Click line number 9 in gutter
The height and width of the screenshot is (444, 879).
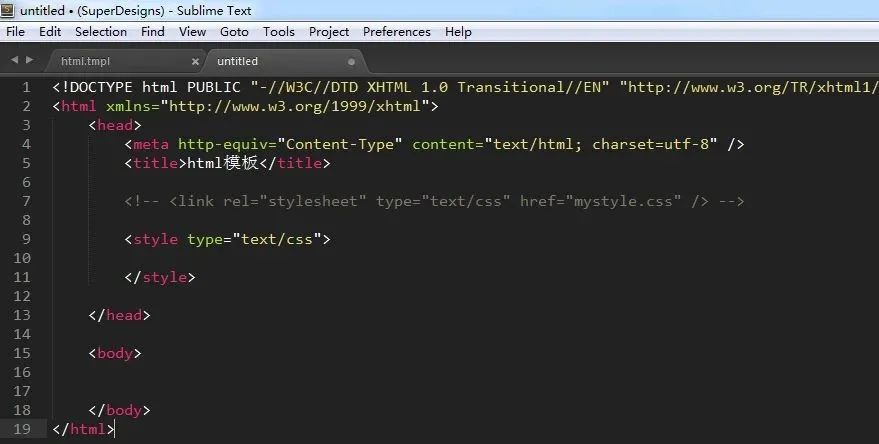26,239
